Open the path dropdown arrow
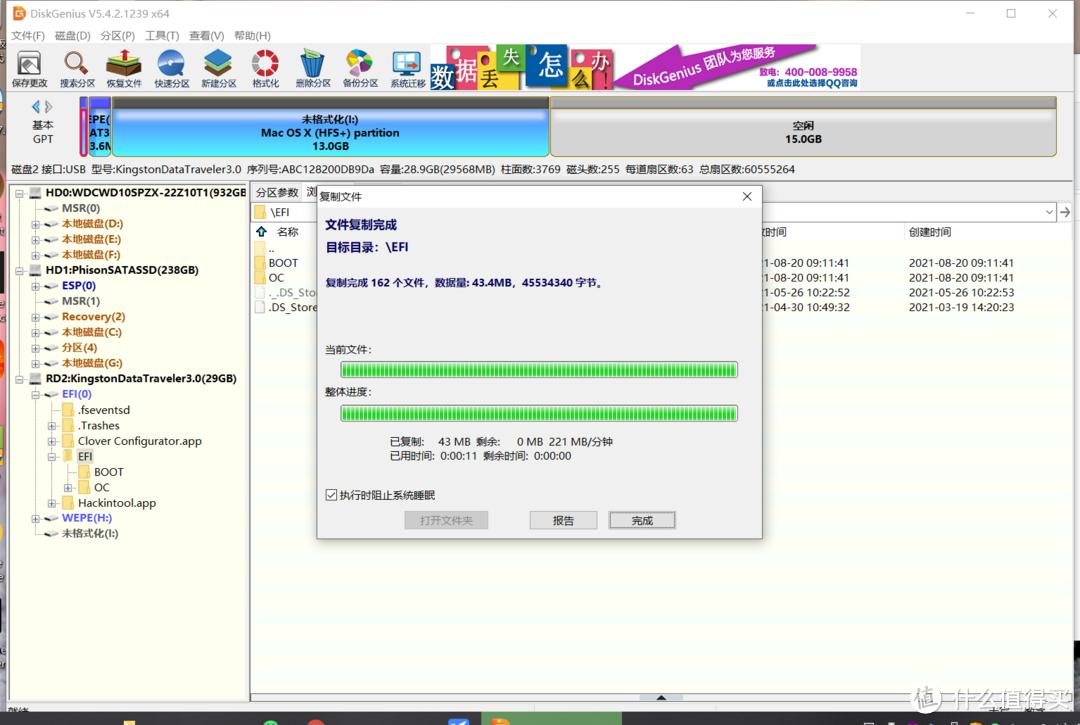 1049,212
